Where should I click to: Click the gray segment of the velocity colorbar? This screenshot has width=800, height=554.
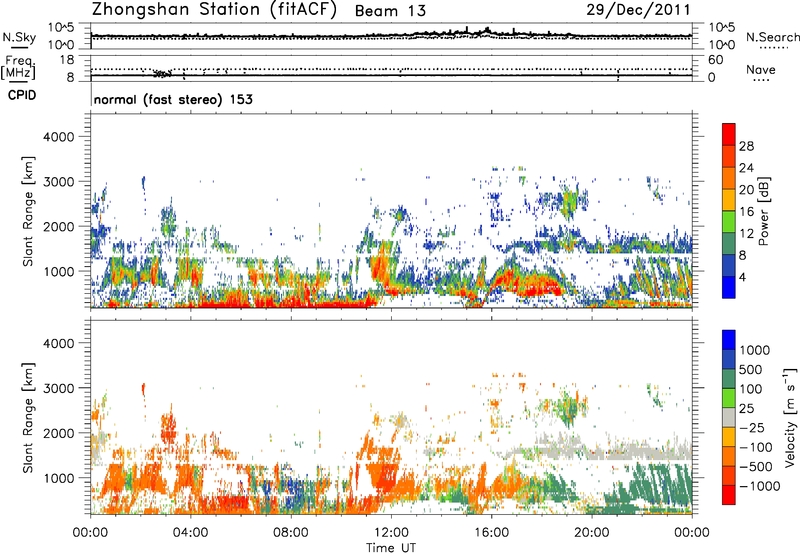click(729, 417)
